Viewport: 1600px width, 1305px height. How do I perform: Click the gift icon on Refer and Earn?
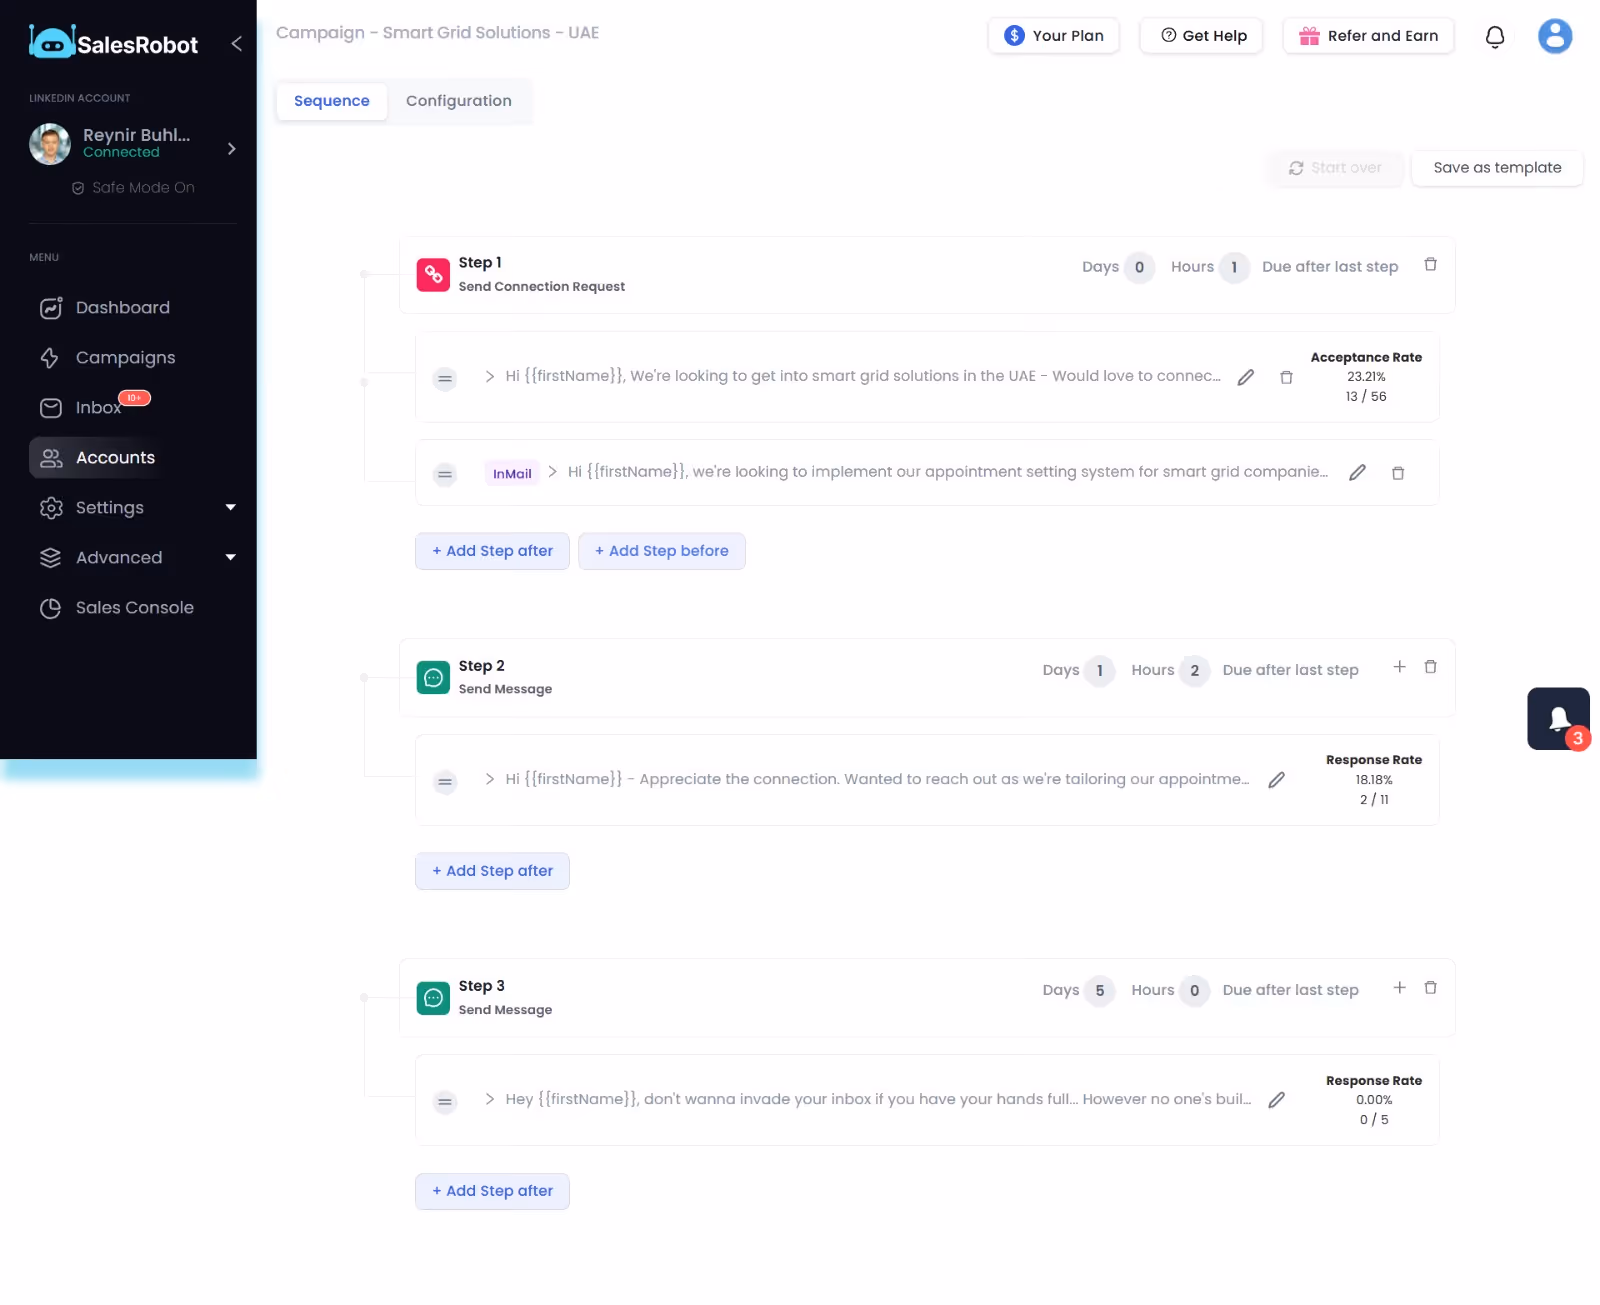[x=1308, y=35]
